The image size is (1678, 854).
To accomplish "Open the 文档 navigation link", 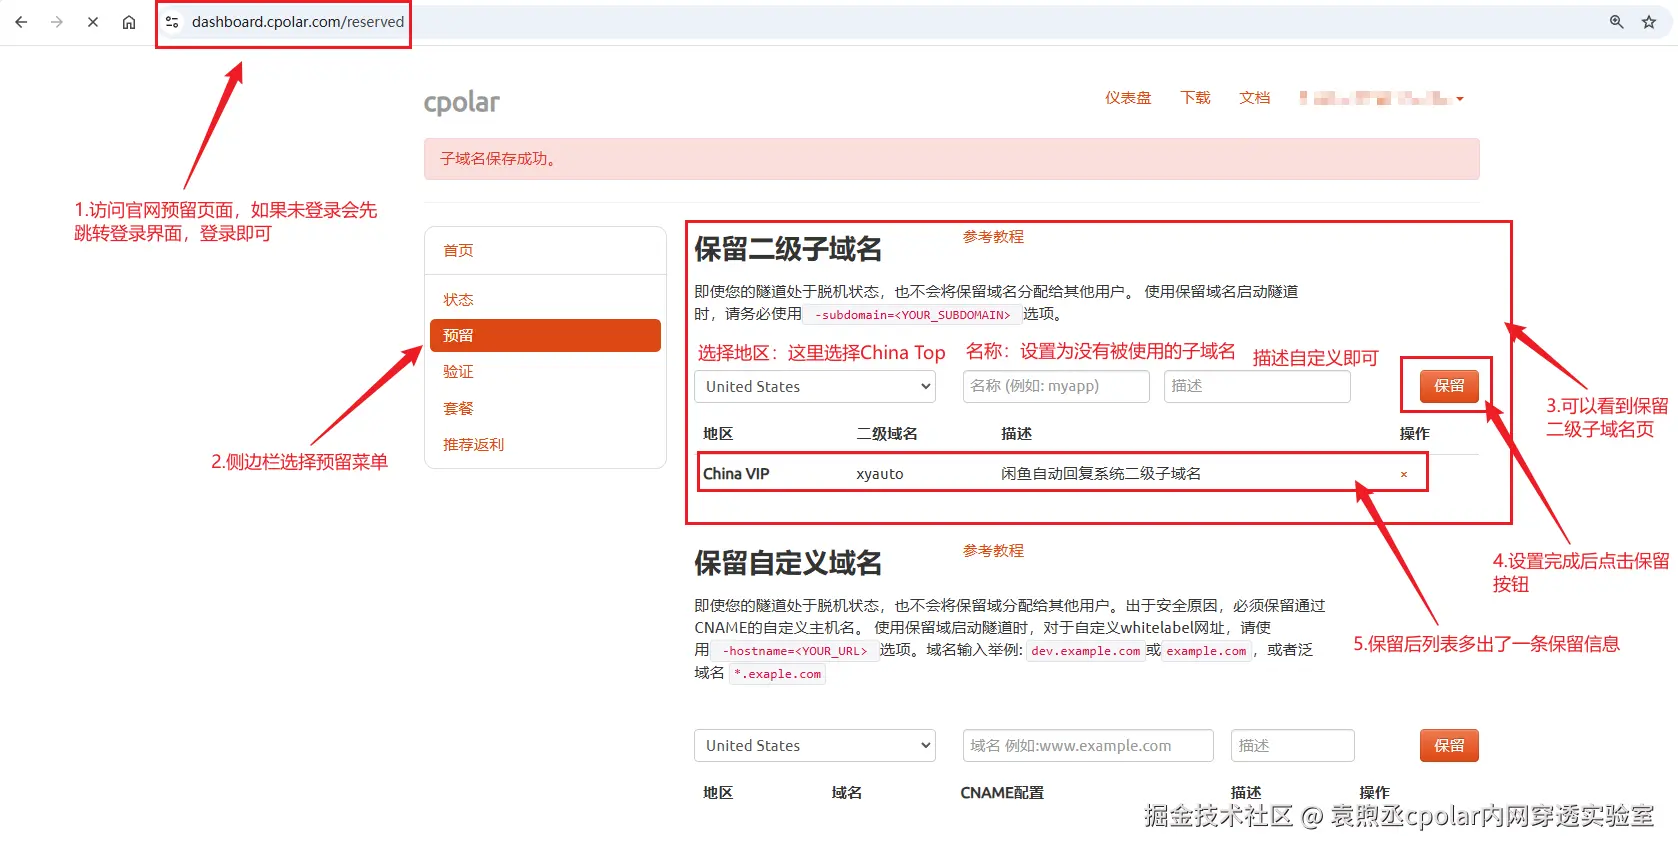I will pos(1254,98).
